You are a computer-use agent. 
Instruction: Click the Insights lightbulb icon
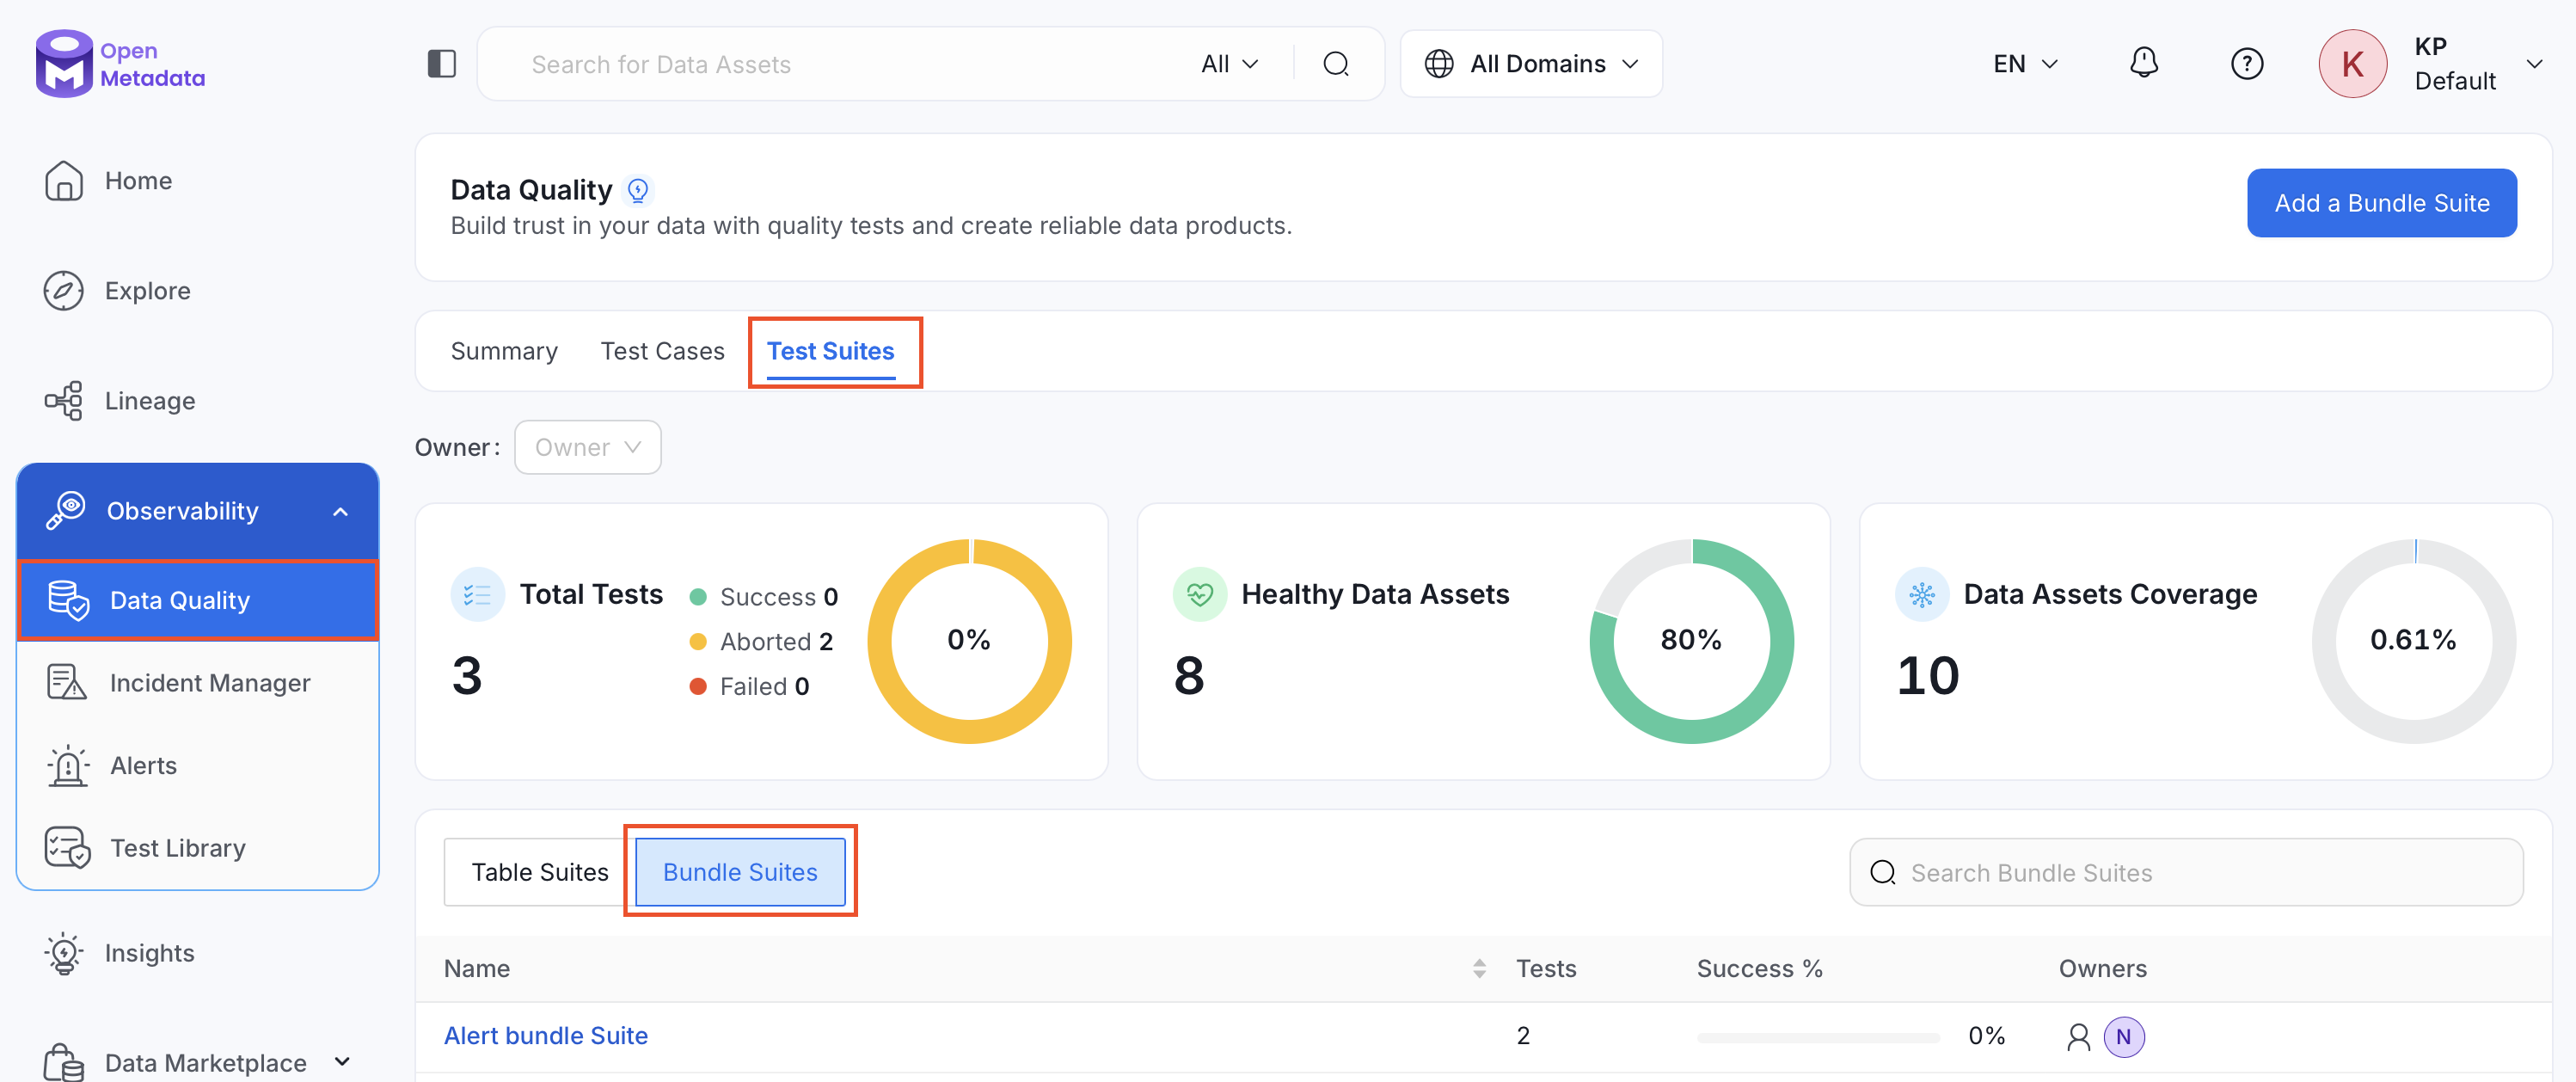[x=64, y=953]
